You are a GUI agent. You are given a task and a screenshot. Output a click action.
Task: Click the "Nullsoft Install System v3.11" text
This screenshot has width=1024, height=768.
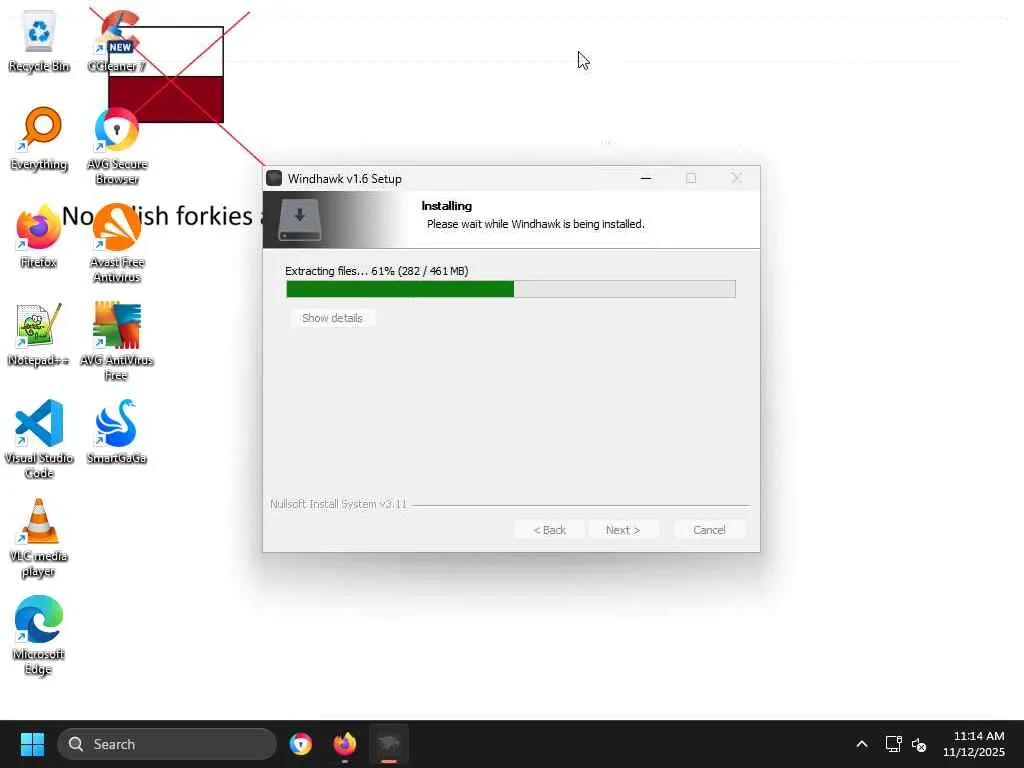(338, 504)
